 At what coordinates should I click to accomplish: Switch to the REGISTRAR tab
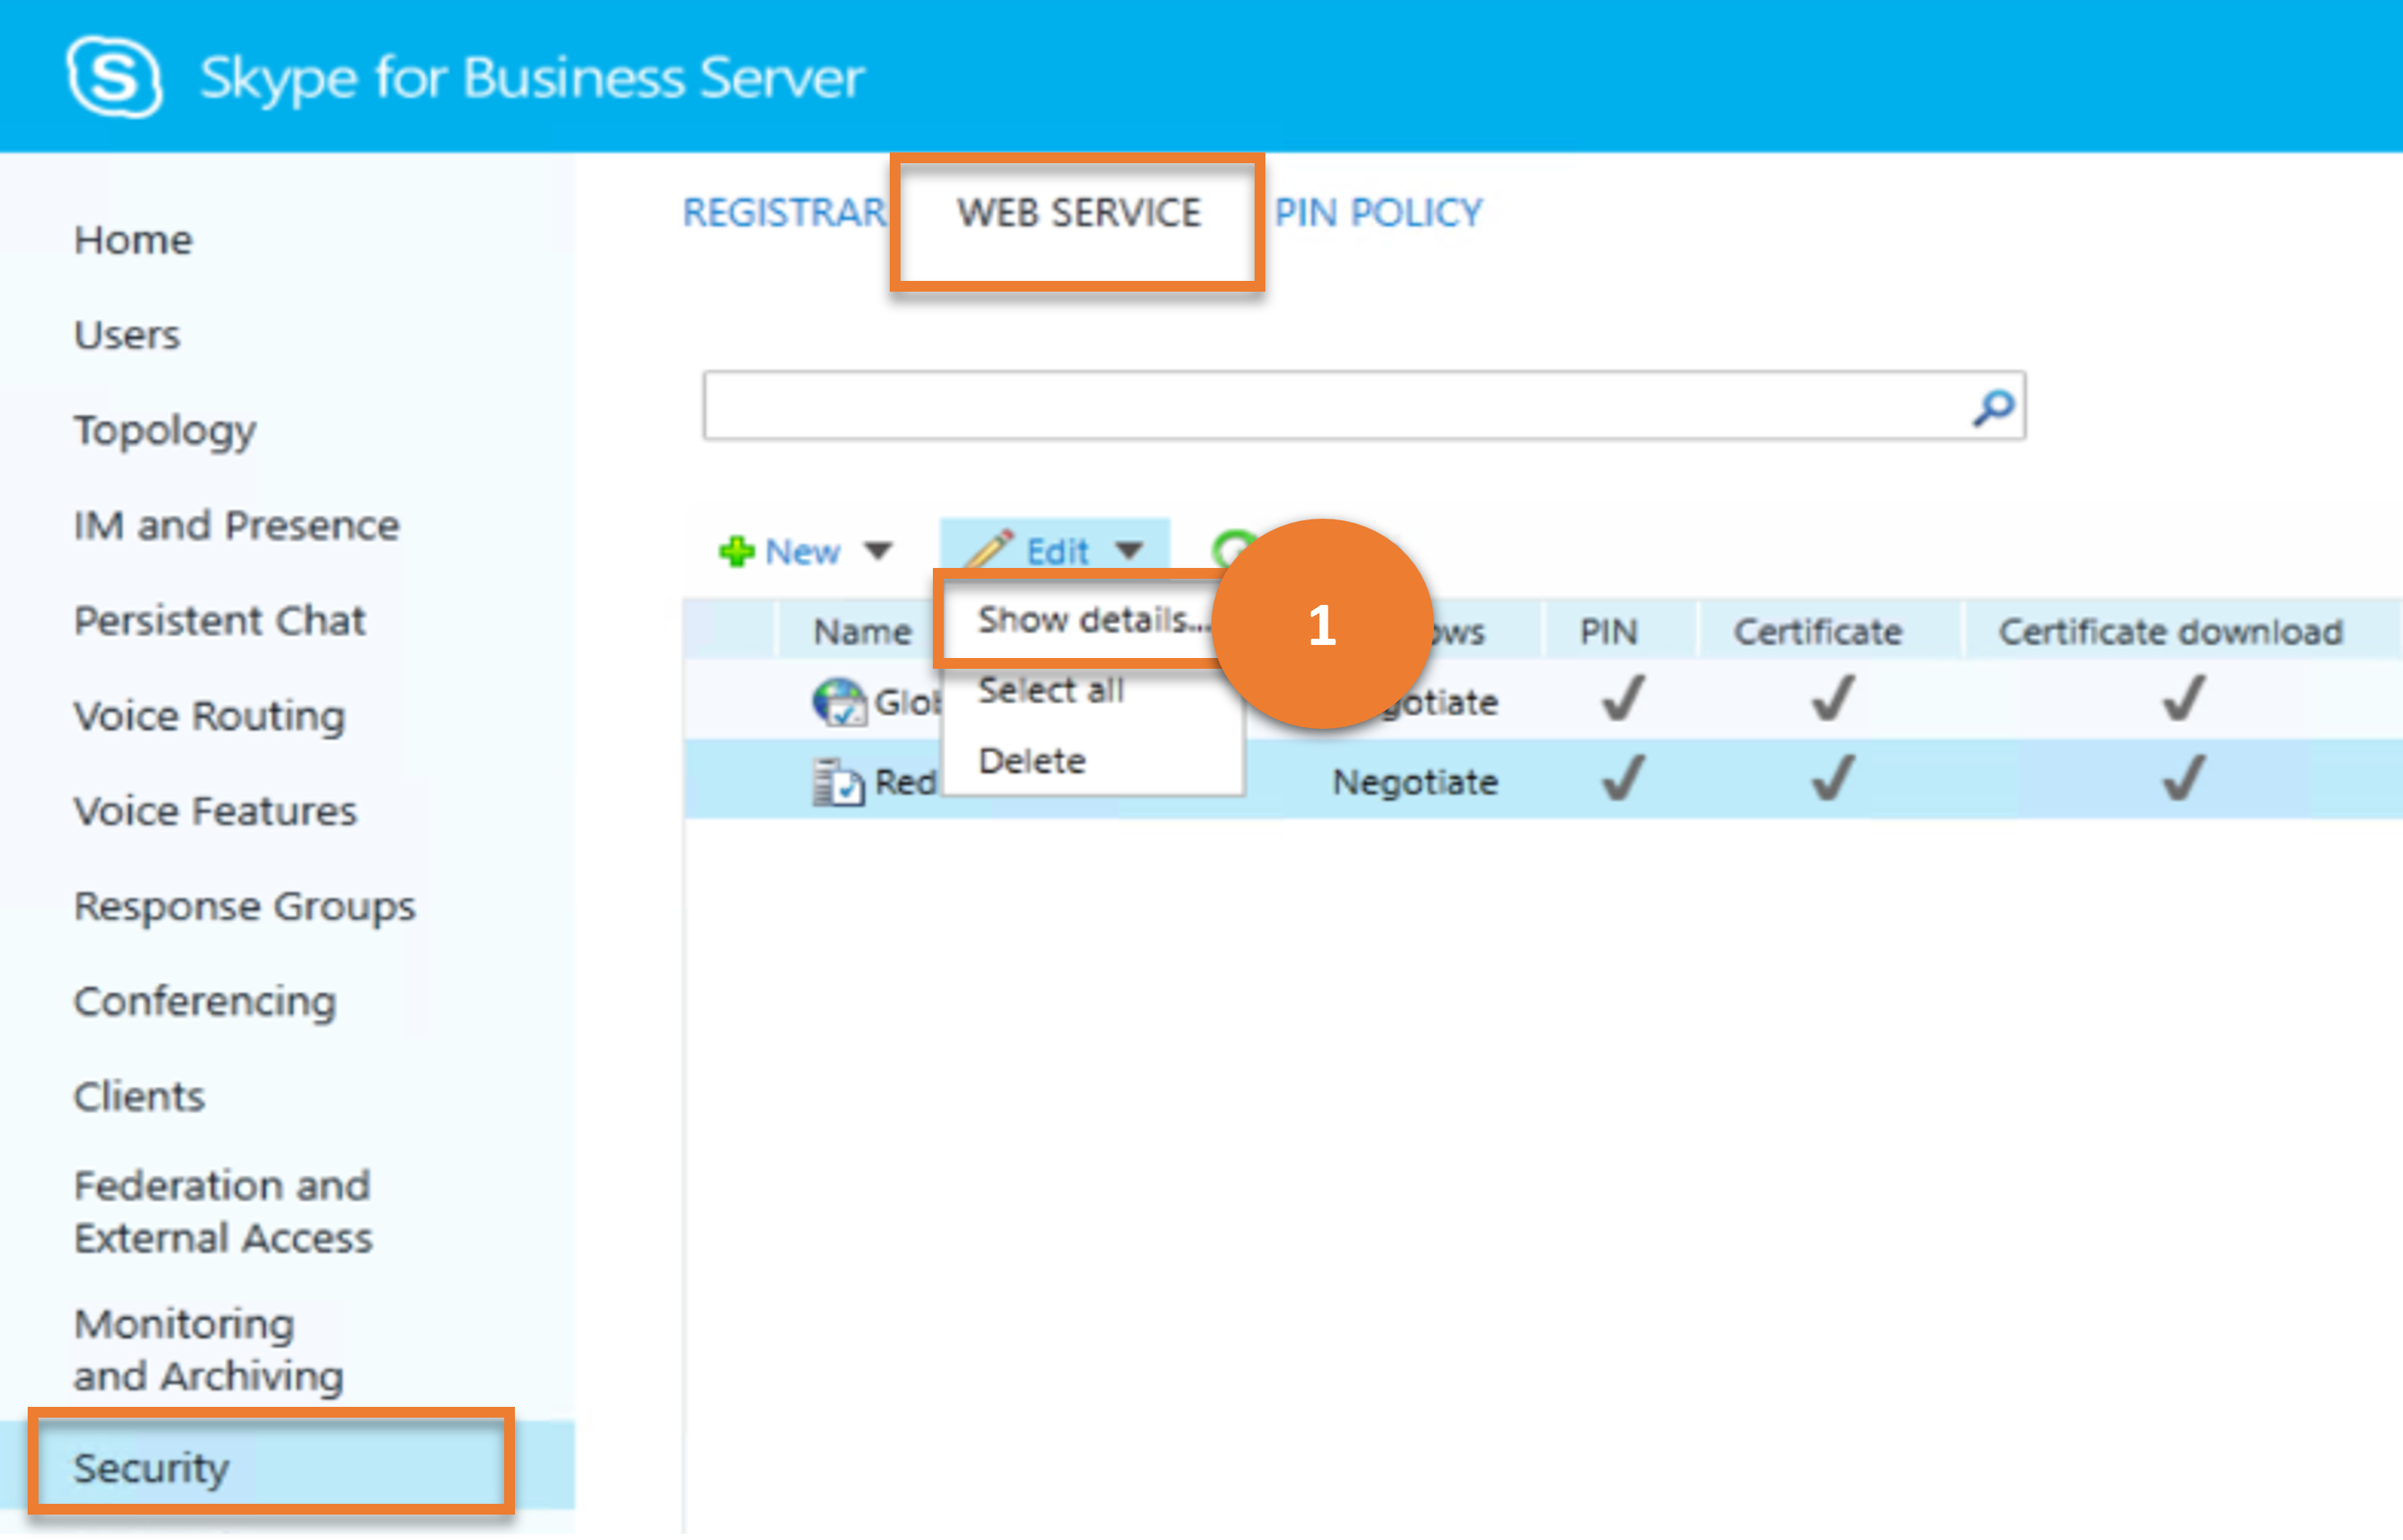click(x=784, y=213)
